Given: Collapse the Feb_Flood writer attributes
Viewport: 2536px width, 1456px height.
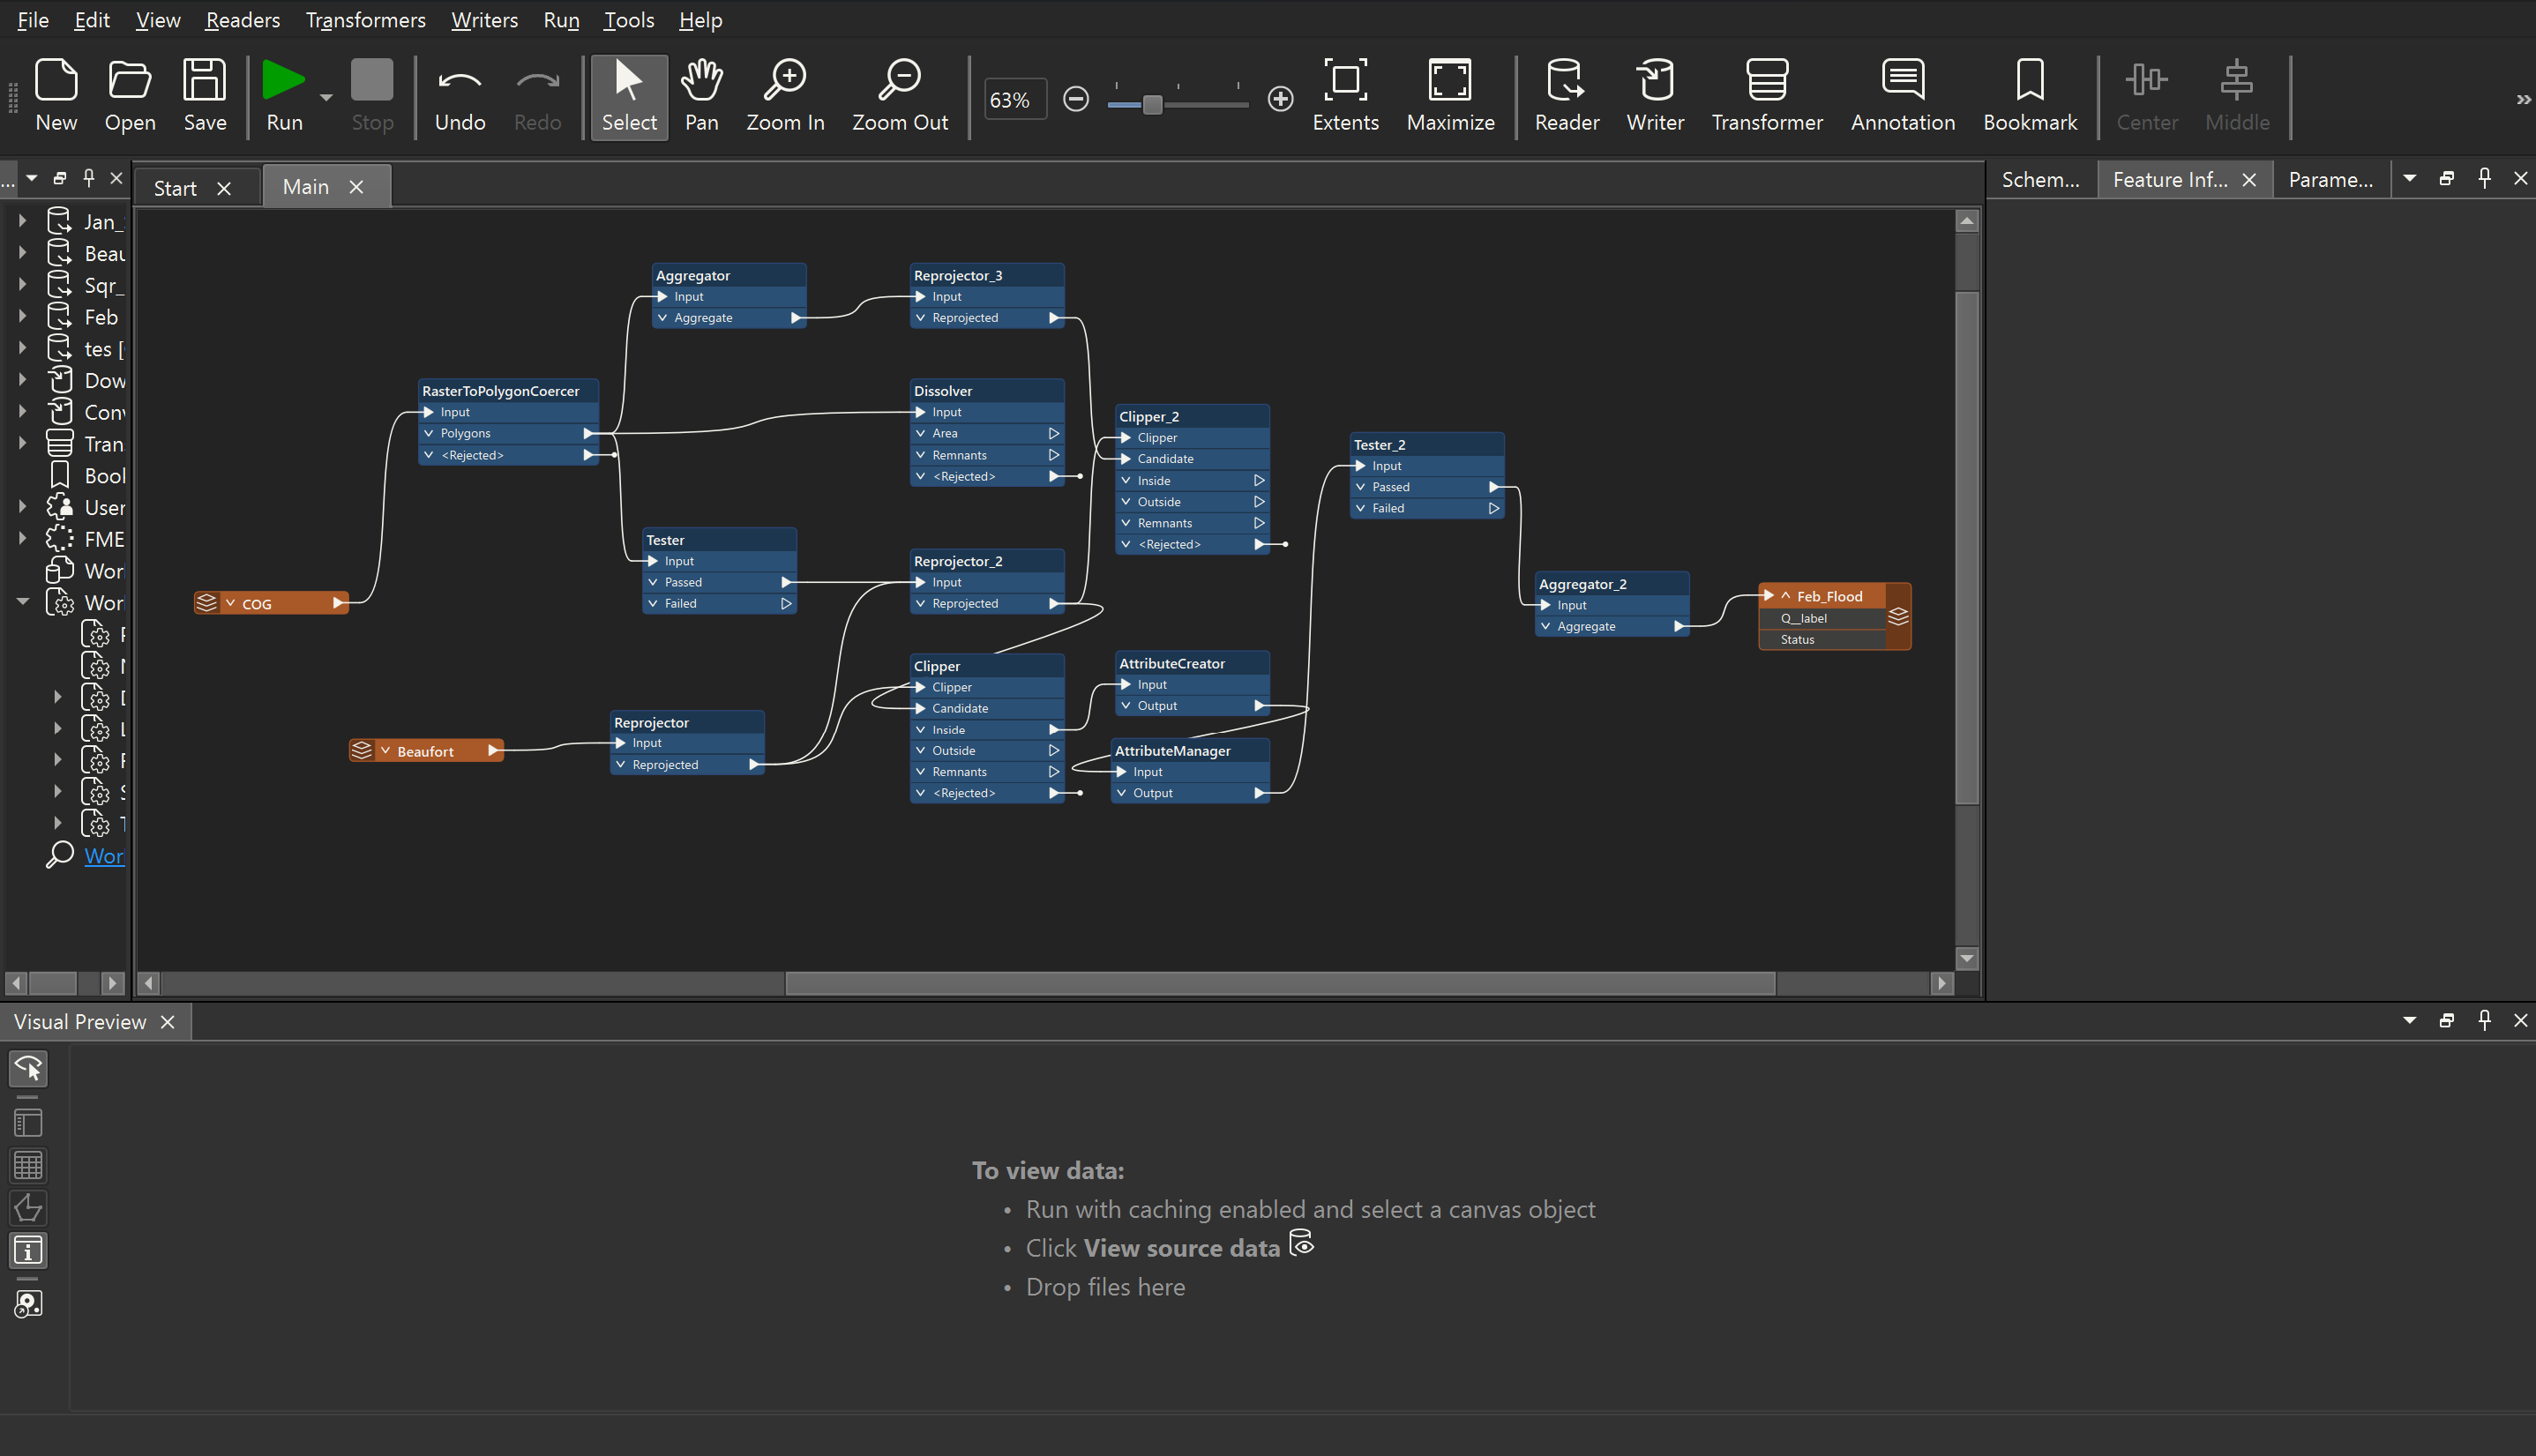Looking at the screenshot, I should point(1785,596).
